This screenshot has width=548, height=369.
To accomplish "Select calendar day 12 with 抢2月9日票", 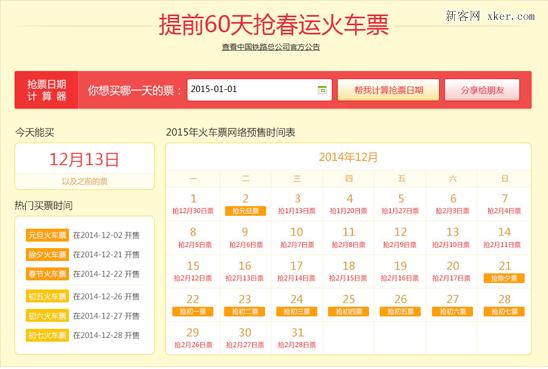I will point(401,238).
